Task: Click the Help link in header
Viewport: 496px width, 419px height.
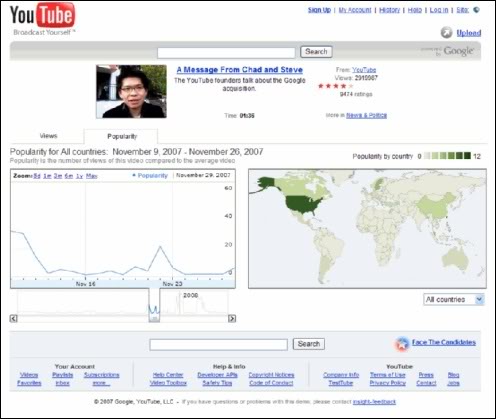Action: 415,10
